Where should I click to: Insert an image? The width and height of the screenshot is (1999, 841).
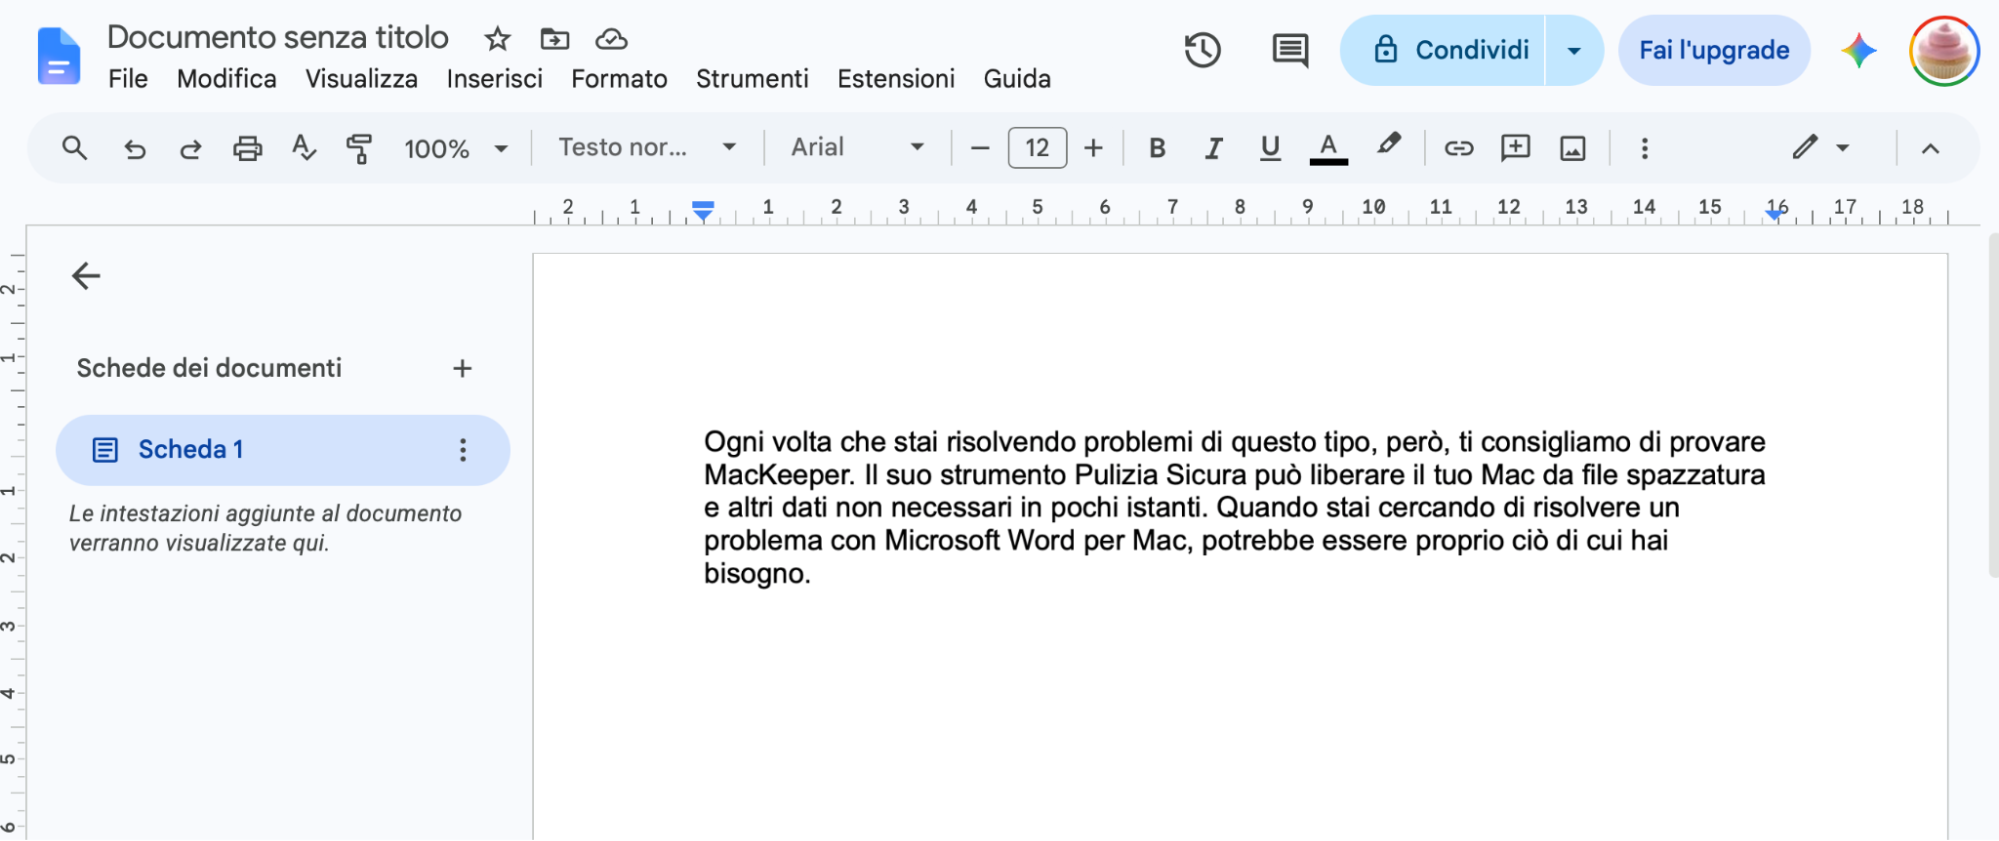pyautogui.click(x=1573, y=148)
